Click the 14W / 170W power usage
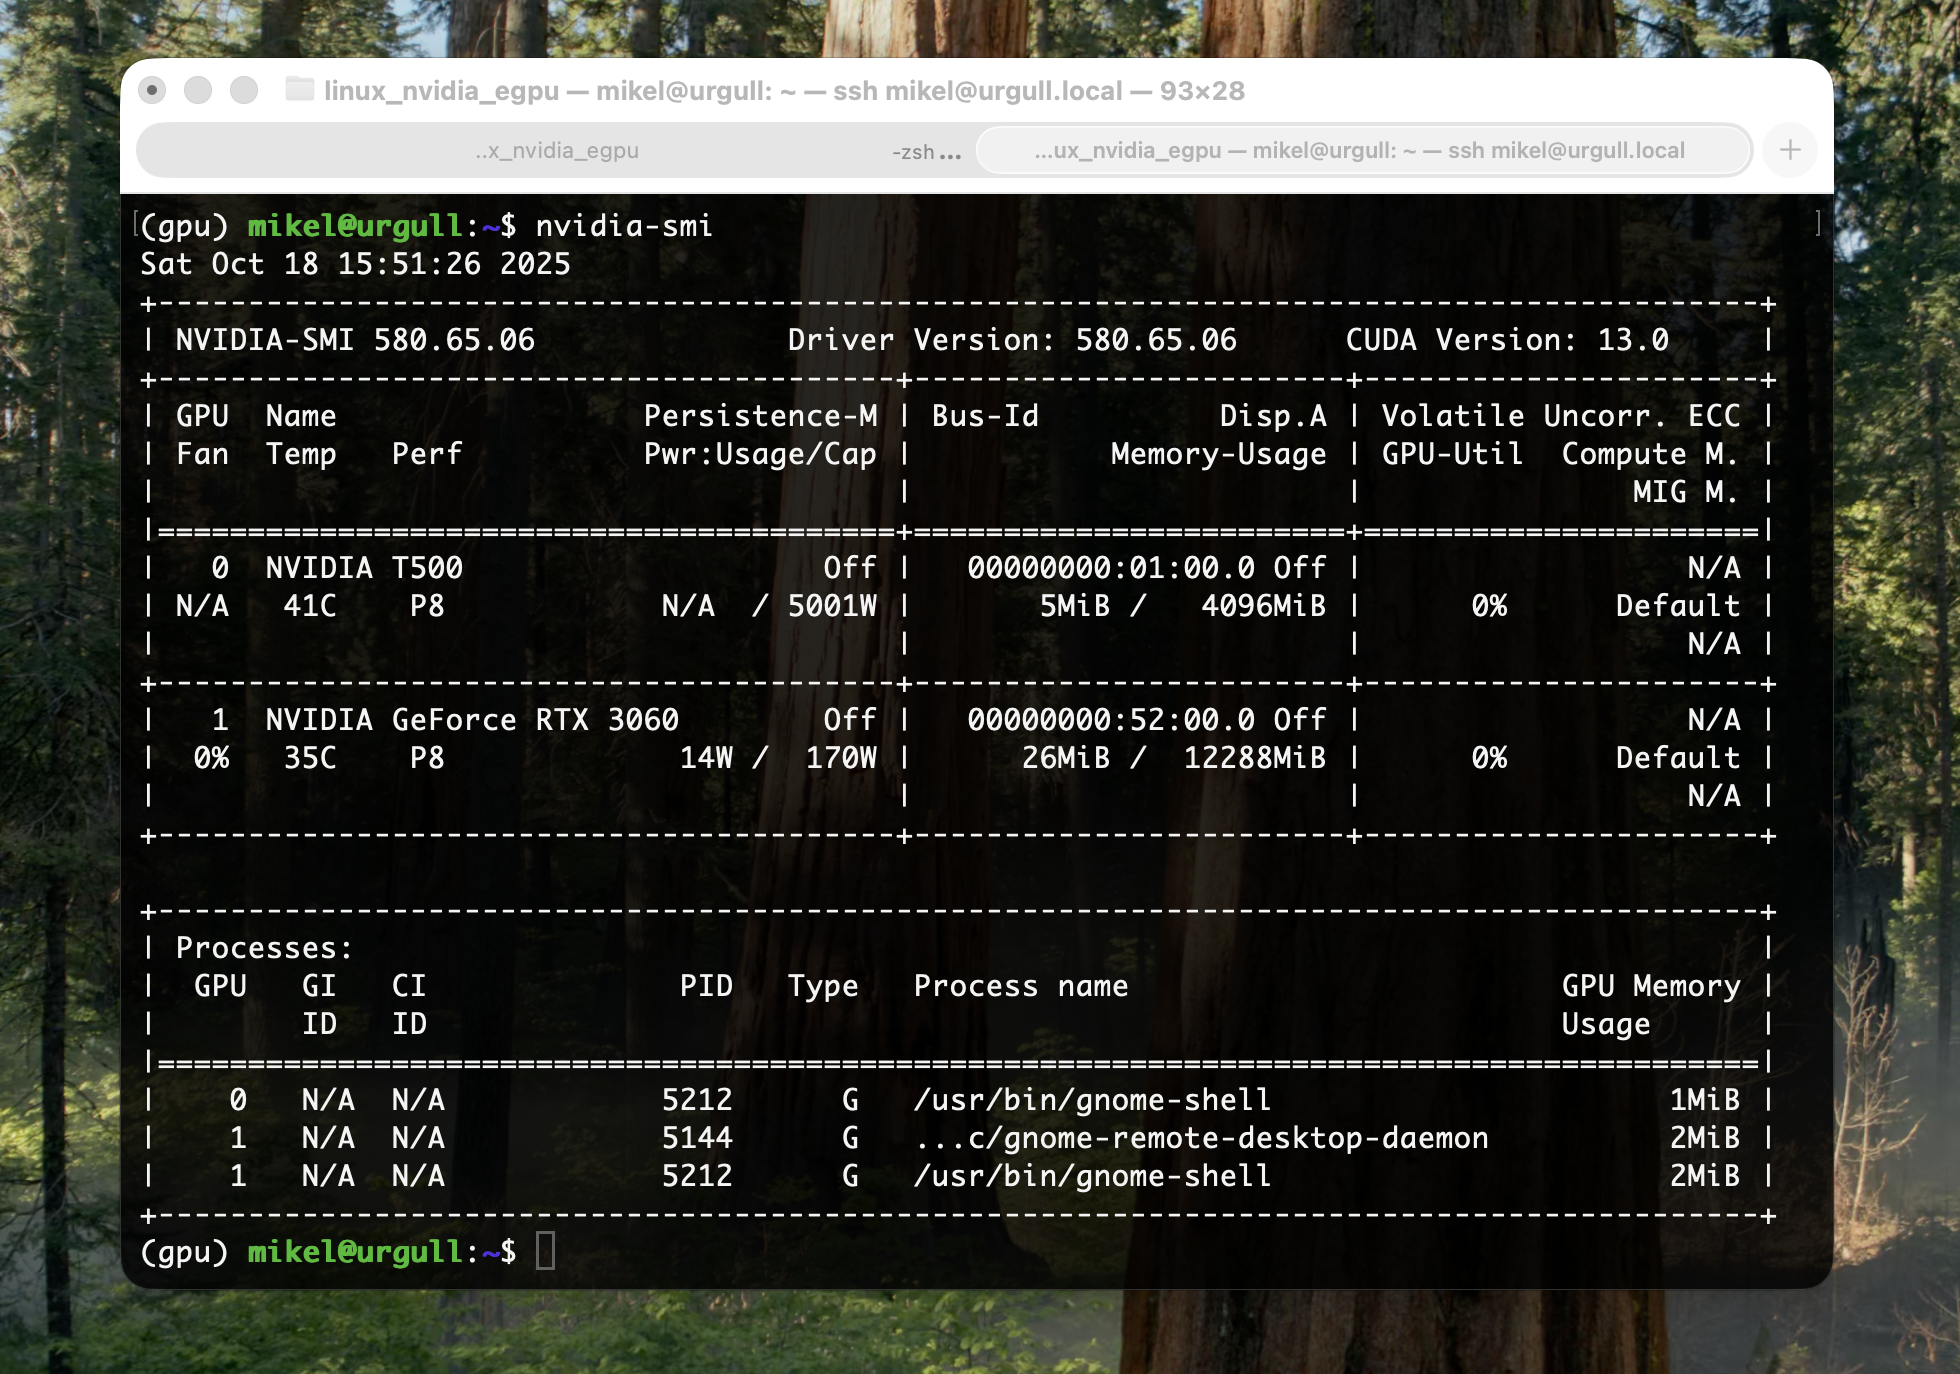Viewport: 1960px width, 1374px height. point(778,758)
